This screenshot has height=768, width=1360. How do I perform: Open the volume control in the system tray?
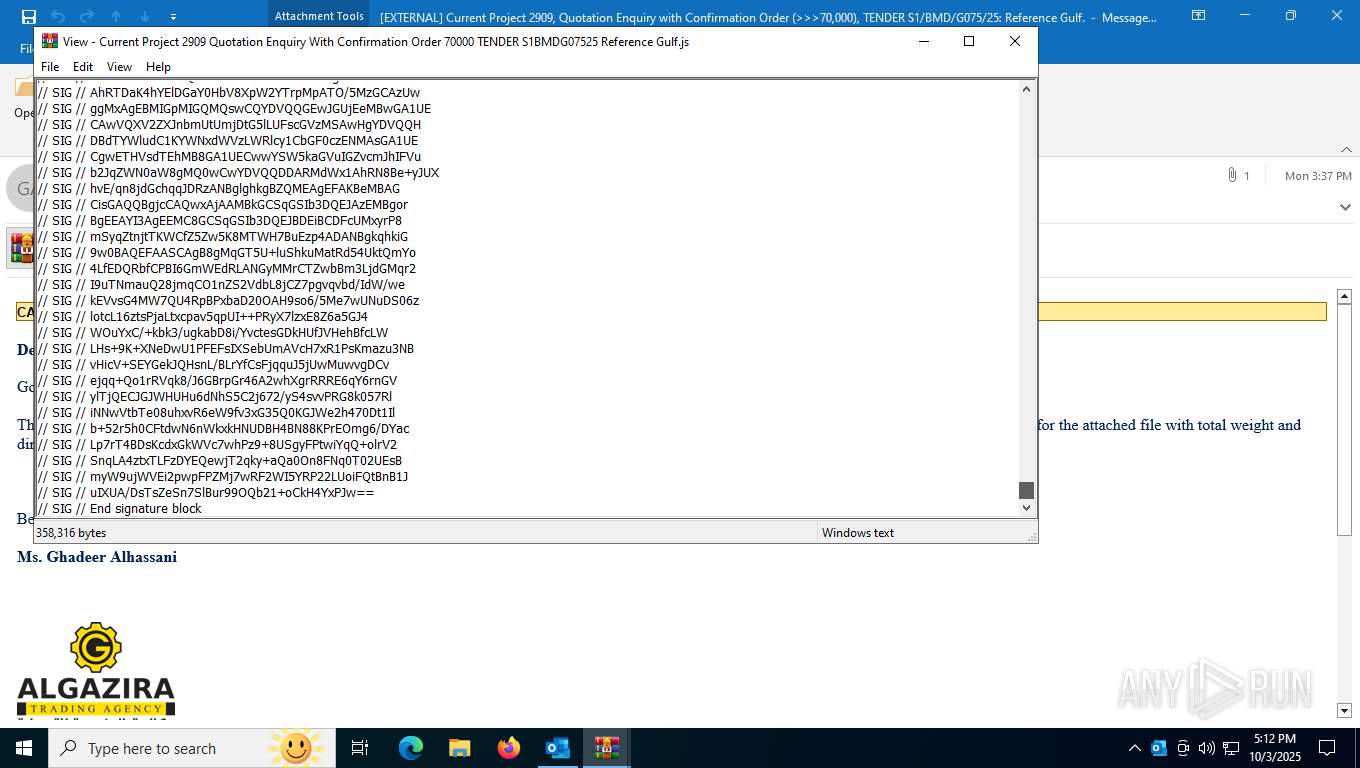(1207, 748)
